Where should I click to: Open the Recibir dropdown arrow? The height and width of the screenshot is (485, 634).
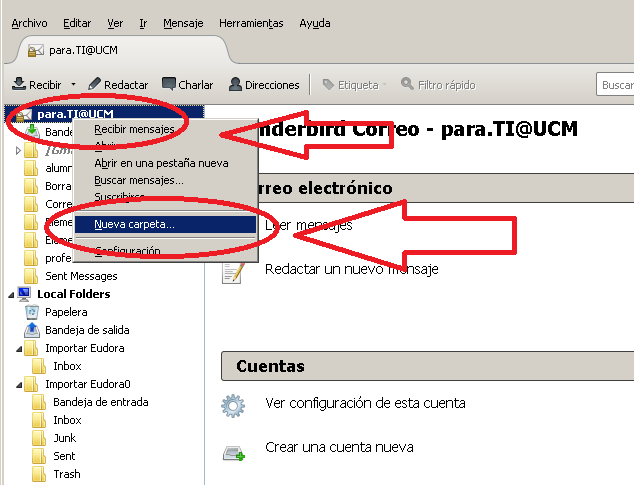[73, 85]
